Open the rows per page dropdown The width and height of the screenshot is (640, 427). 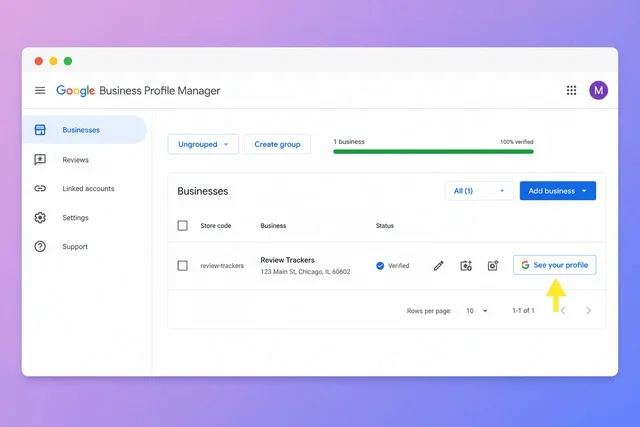click(477, 311)
